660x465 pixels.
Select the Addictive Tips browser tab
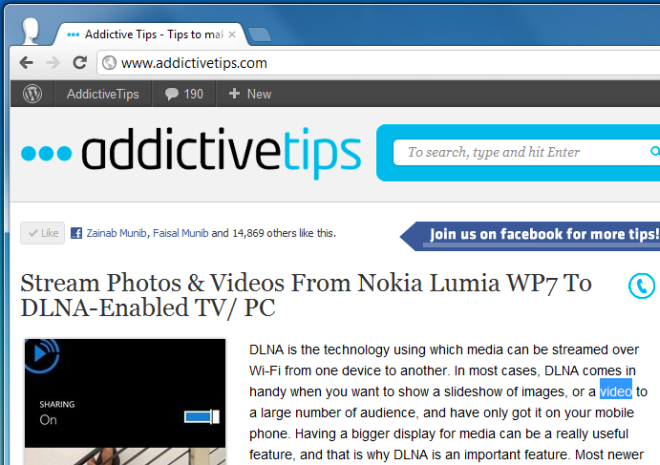click(x=151, y=35)
